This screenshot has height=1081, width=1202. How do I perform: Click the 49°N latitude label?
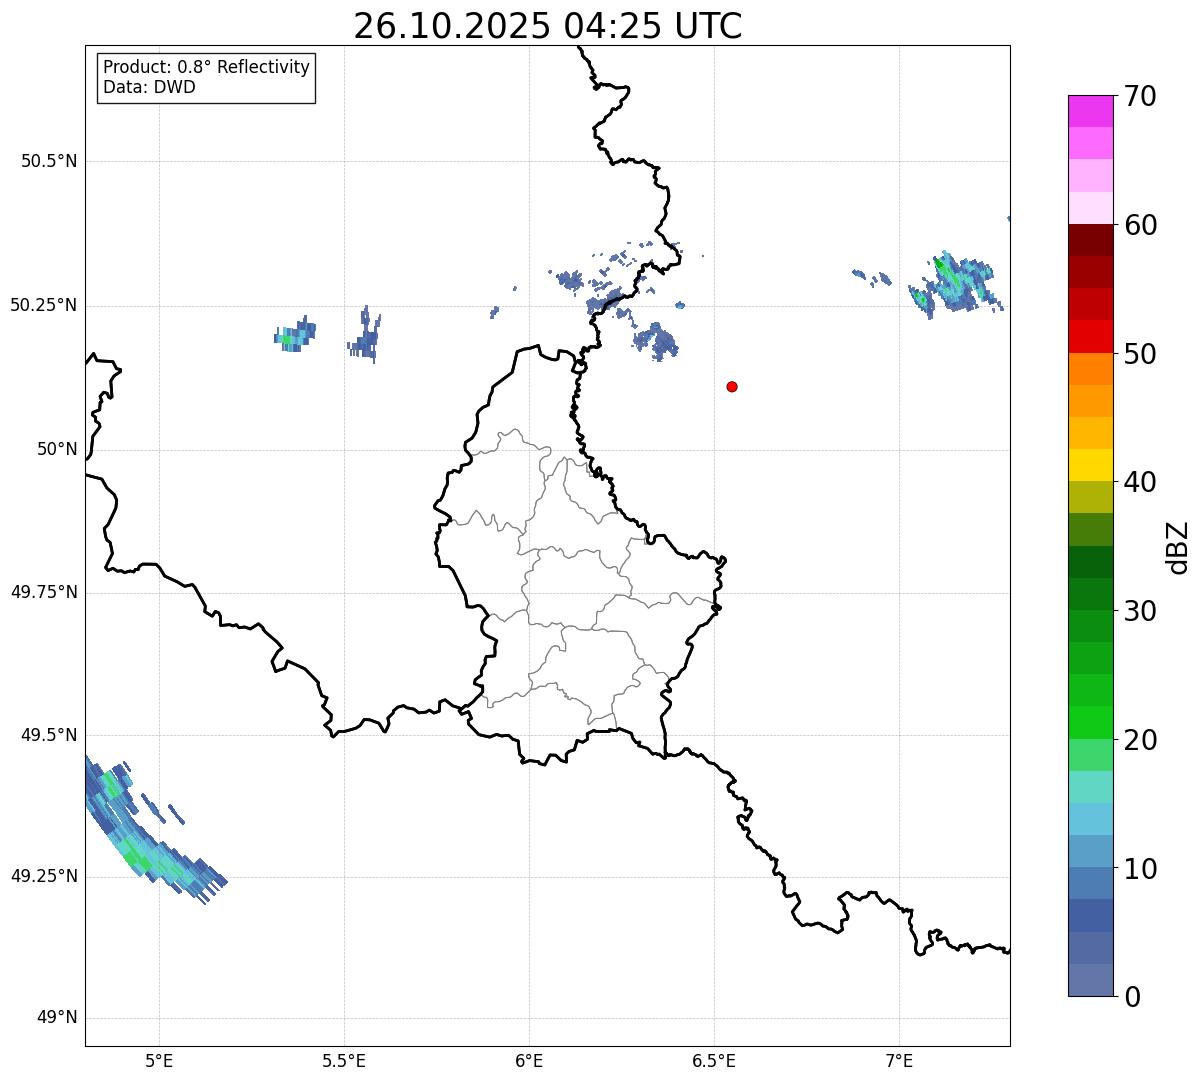tap(57, 1018)
